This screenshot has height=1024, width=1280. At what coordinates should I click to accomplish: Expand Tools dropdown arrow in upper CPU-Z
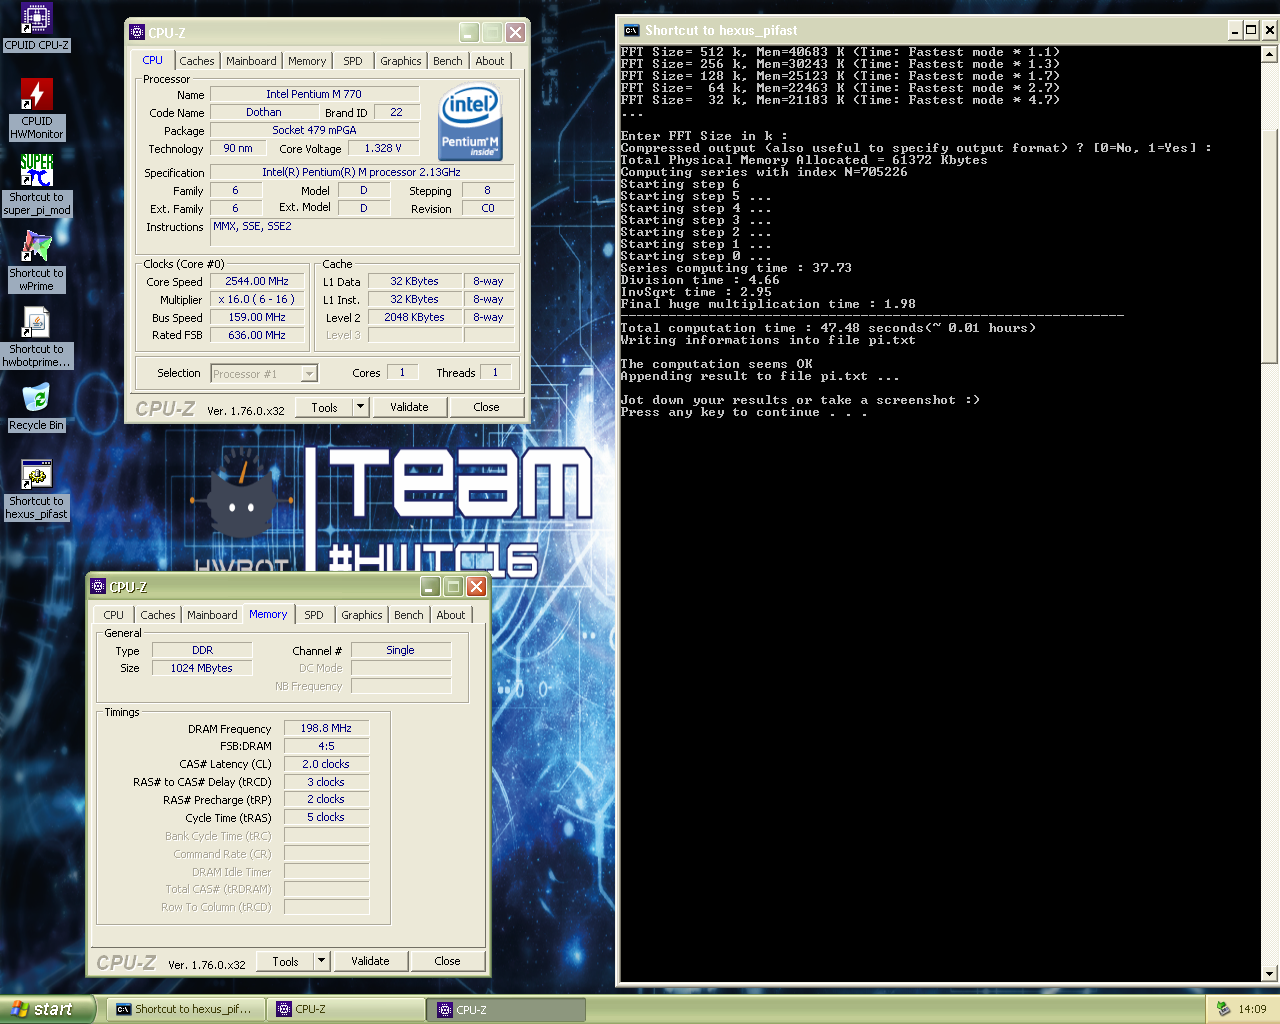point(360,407)
